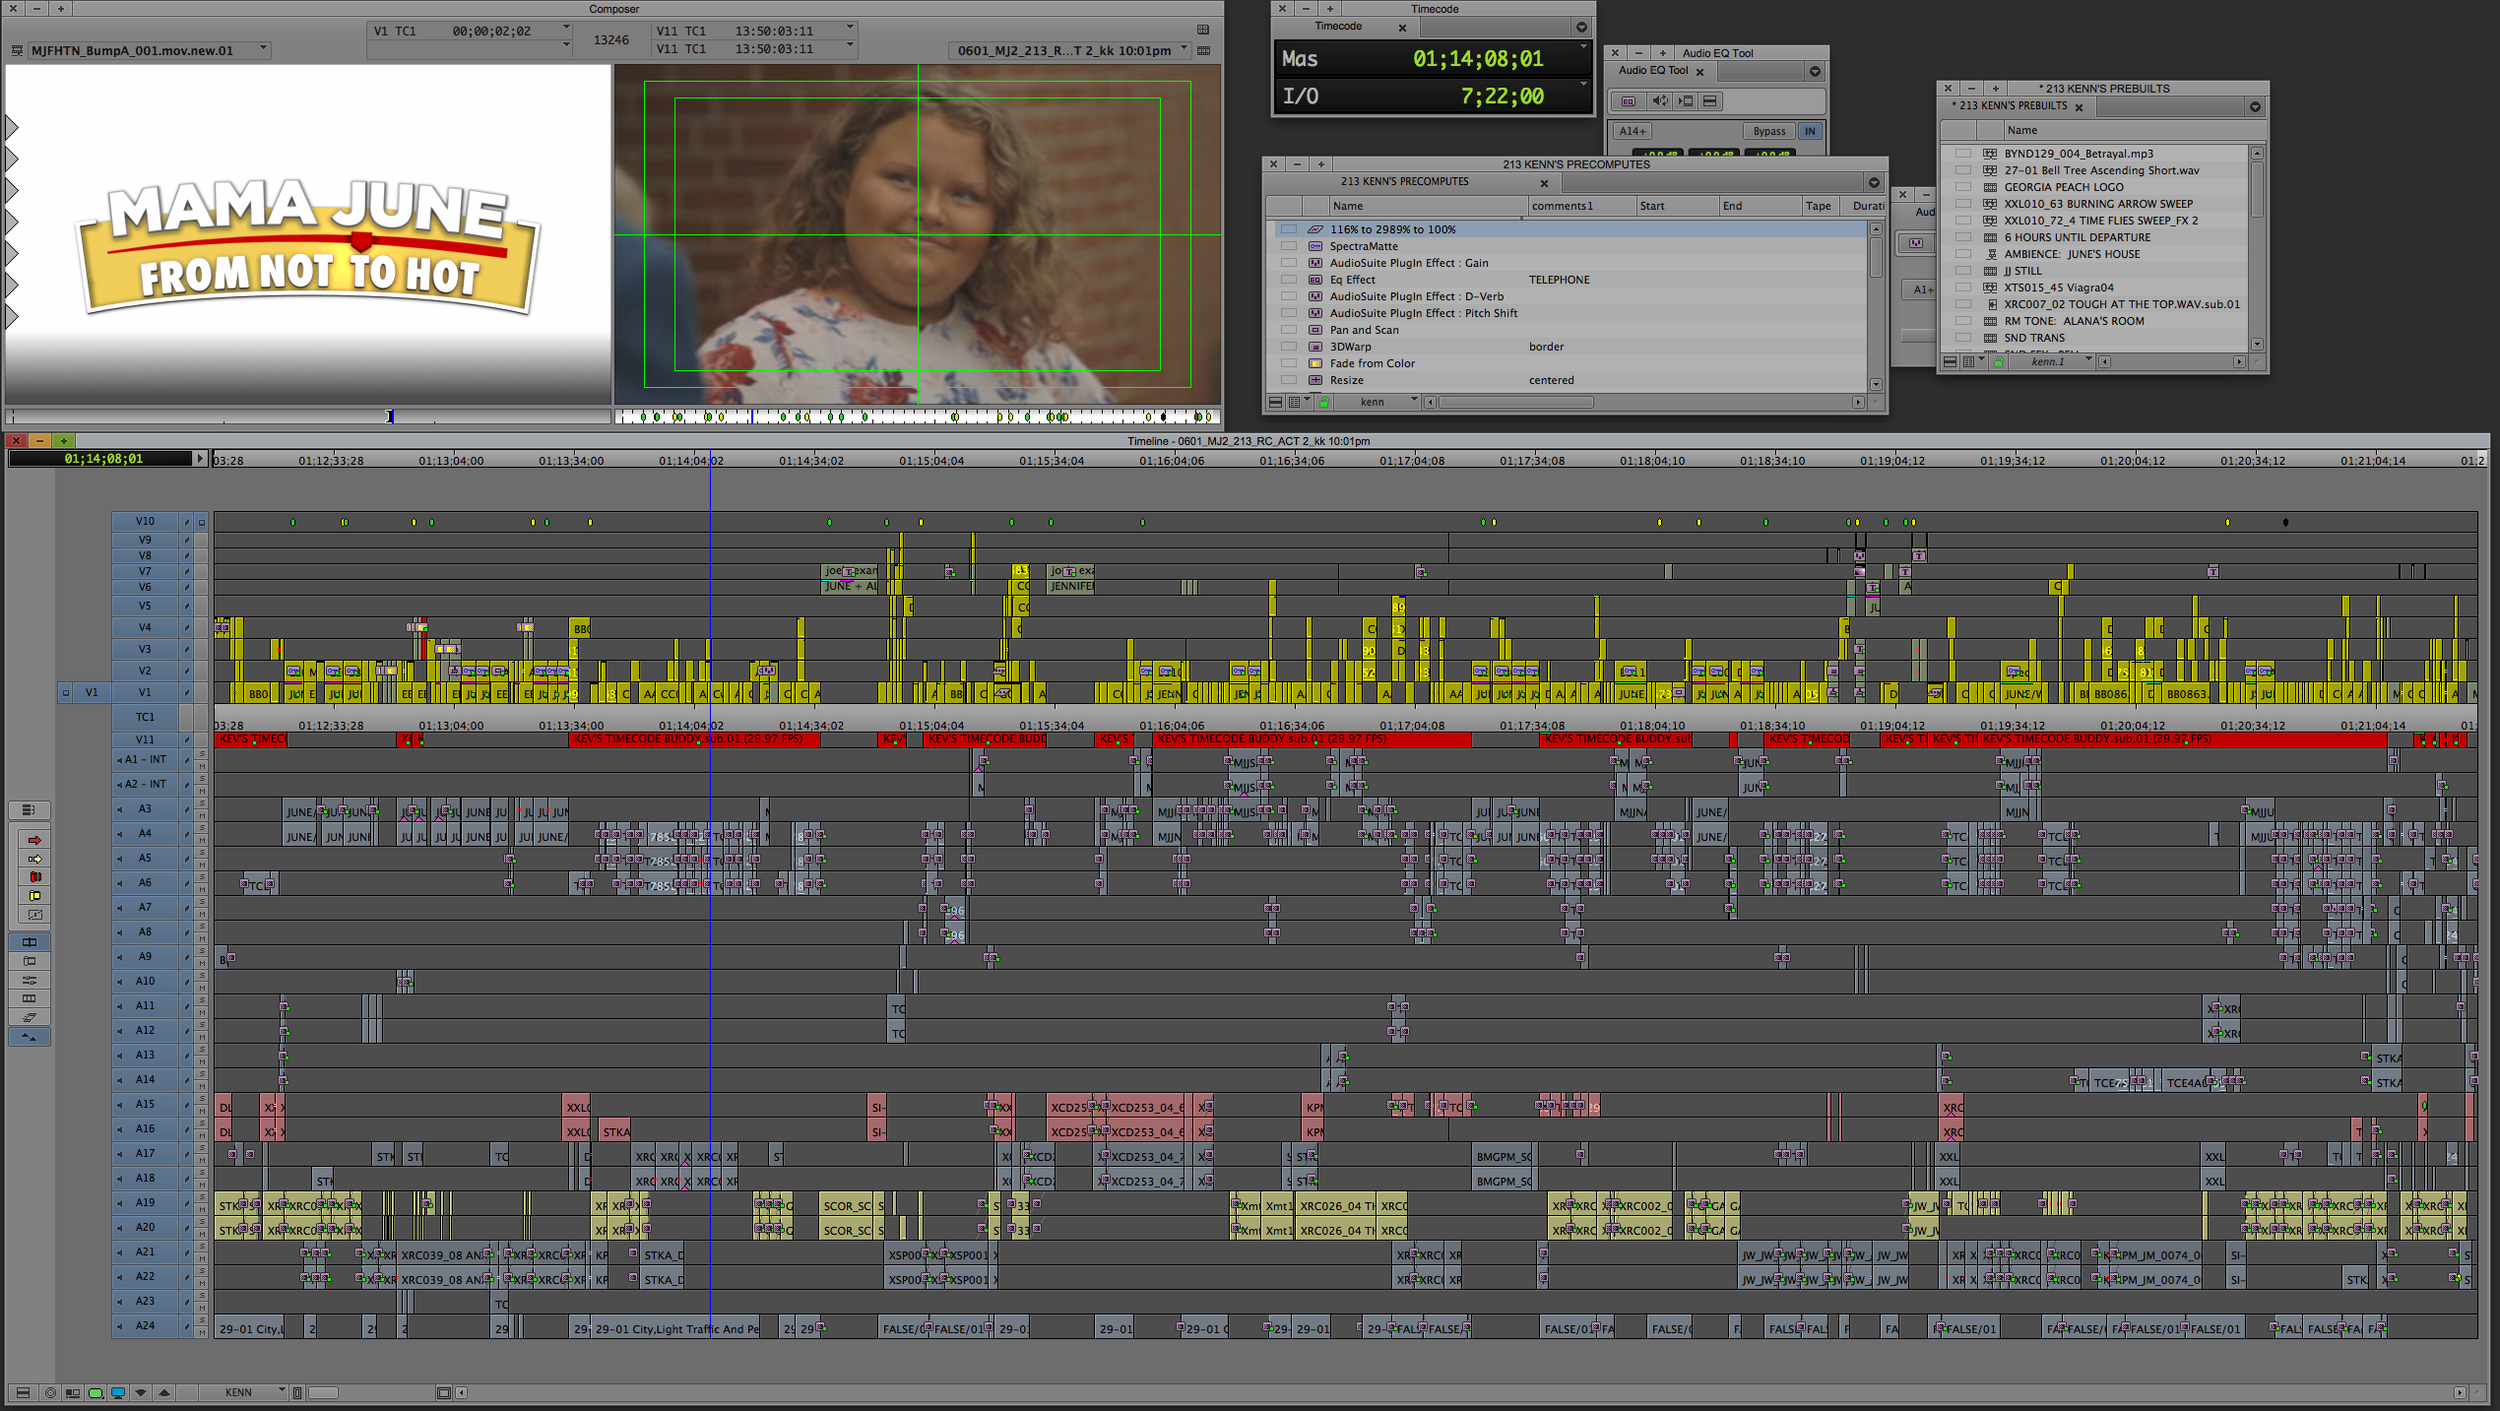Screen dimensions: 2500x1411
Task: Click the timeline zoom scale slider
Action: point(323,1392)
